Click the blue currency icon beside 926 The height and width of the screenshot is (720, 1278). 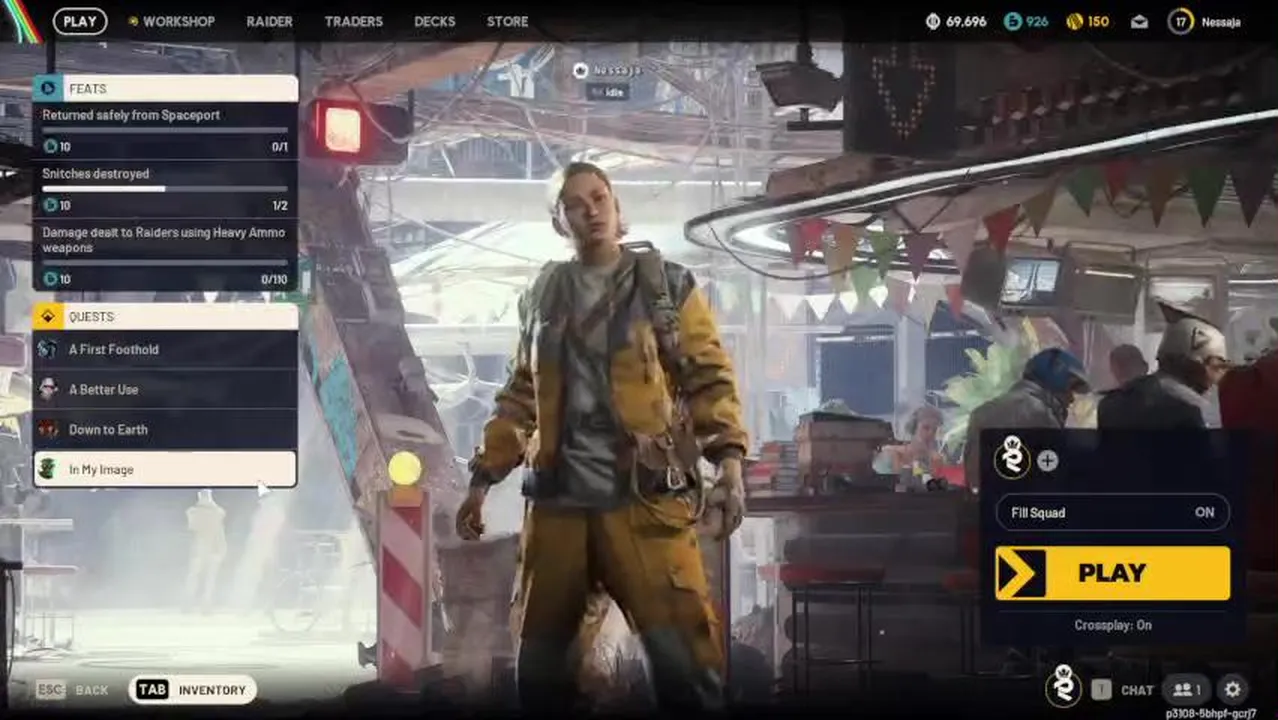1013,21
